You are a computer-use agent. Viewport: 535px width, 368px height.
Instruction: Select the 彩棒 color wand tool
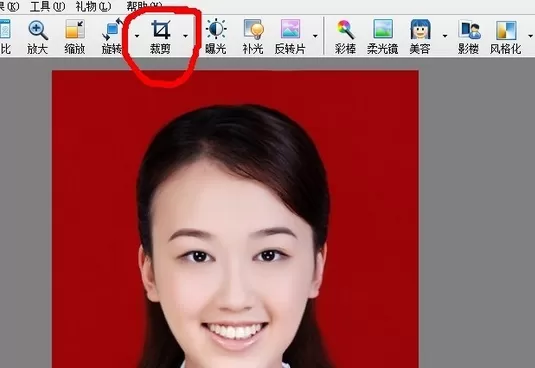[x=345, y=37]
